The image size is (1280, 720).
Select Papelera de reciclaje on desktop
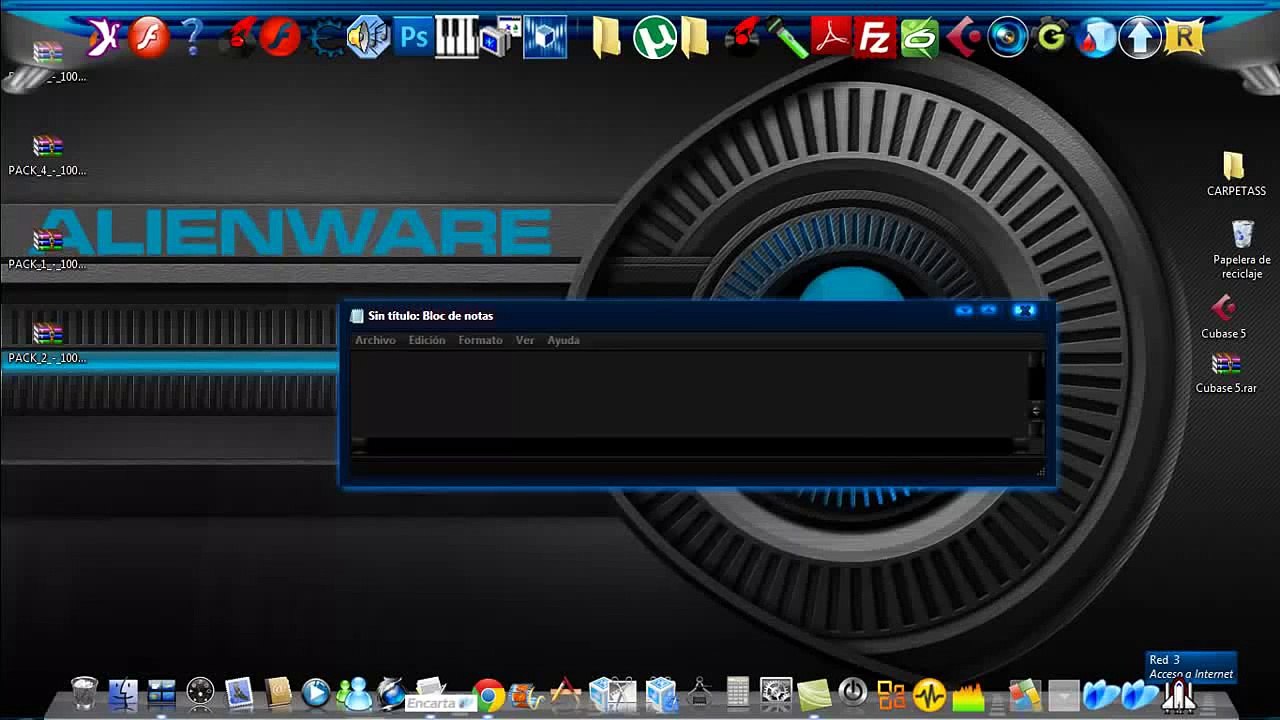pyautogui.click(x=1242, y=250)
